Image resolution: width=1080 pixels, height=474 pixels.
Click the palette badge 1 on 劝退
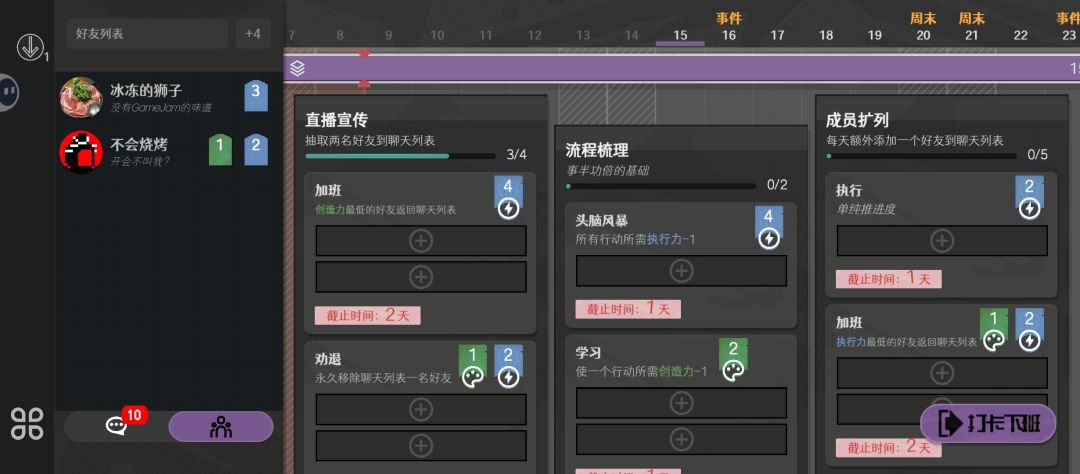tap(472, 367)
